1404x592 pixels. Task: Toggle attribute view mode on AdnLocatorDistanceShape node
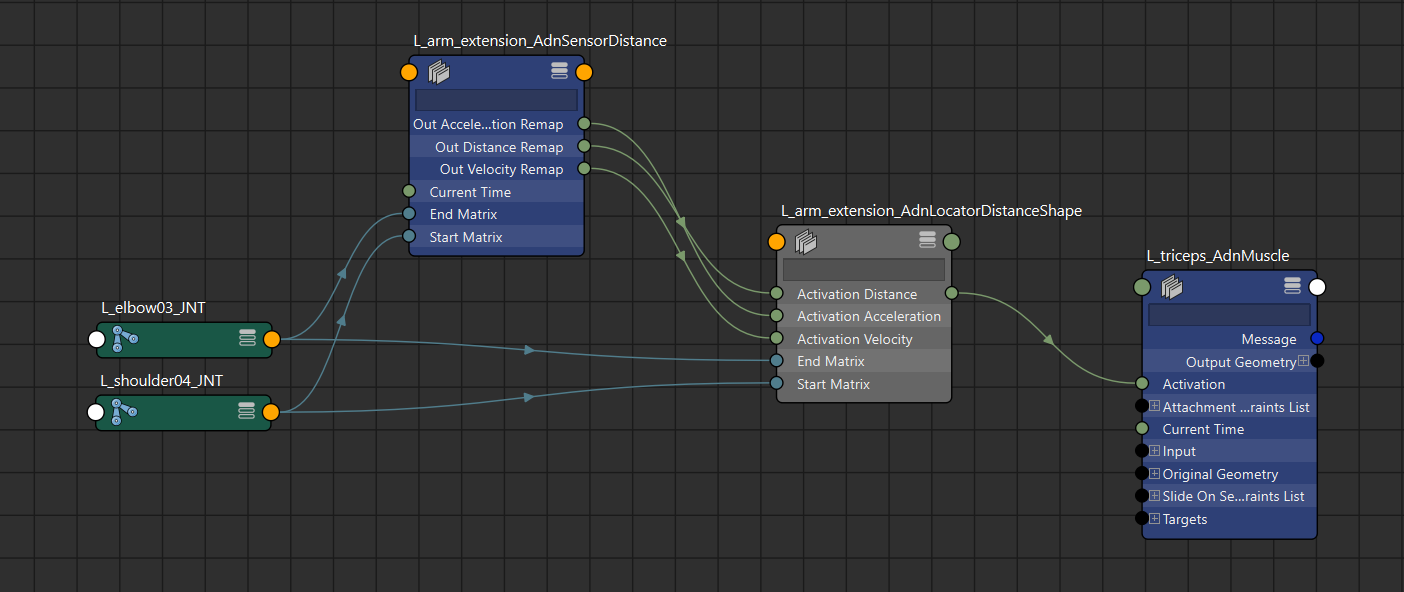tap(927, 241)
